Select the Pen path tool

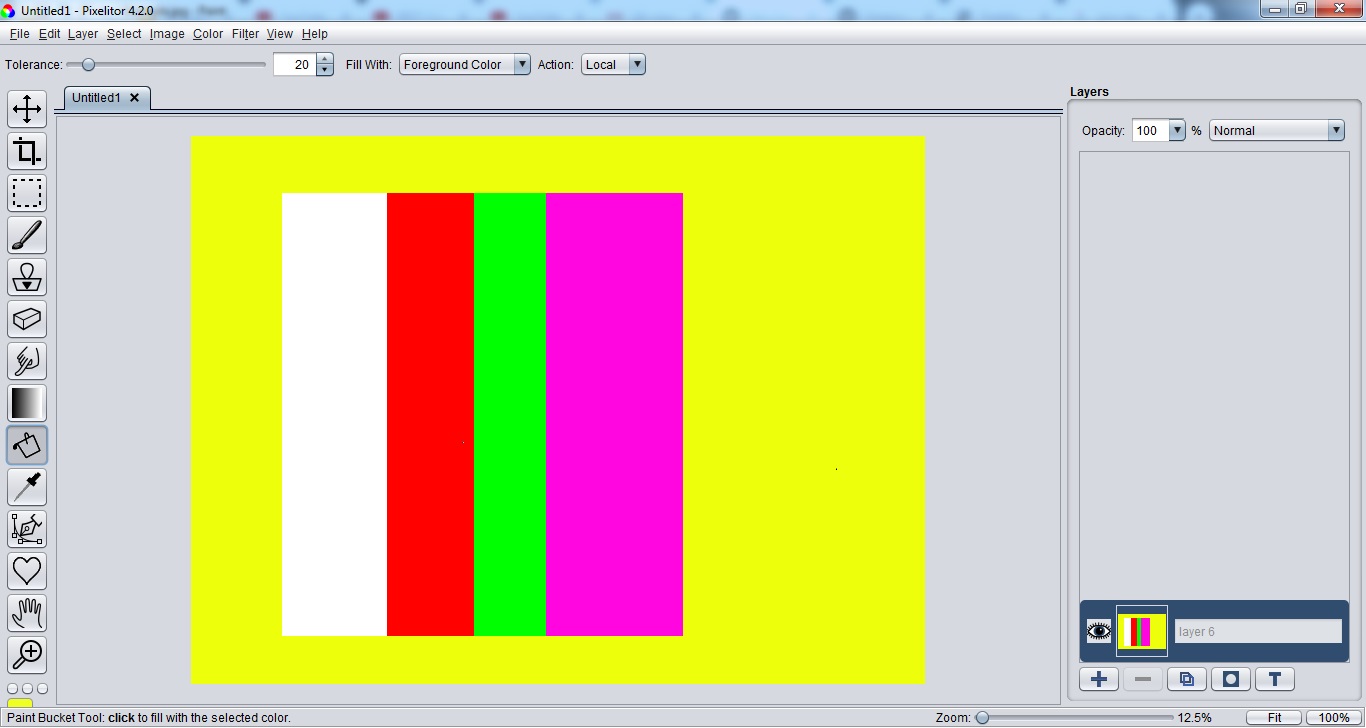[27, 529]
